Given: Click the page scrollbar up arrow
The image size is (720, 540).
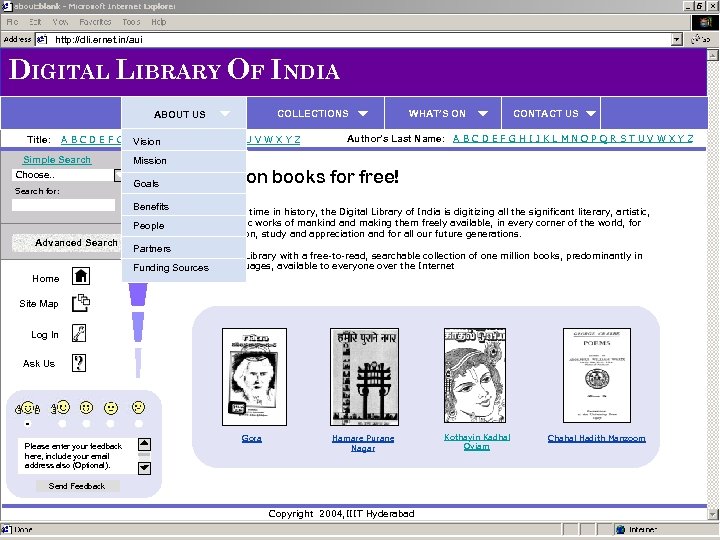Looking at the screenshot, I should pyautogui.click(x=713, y=55).
